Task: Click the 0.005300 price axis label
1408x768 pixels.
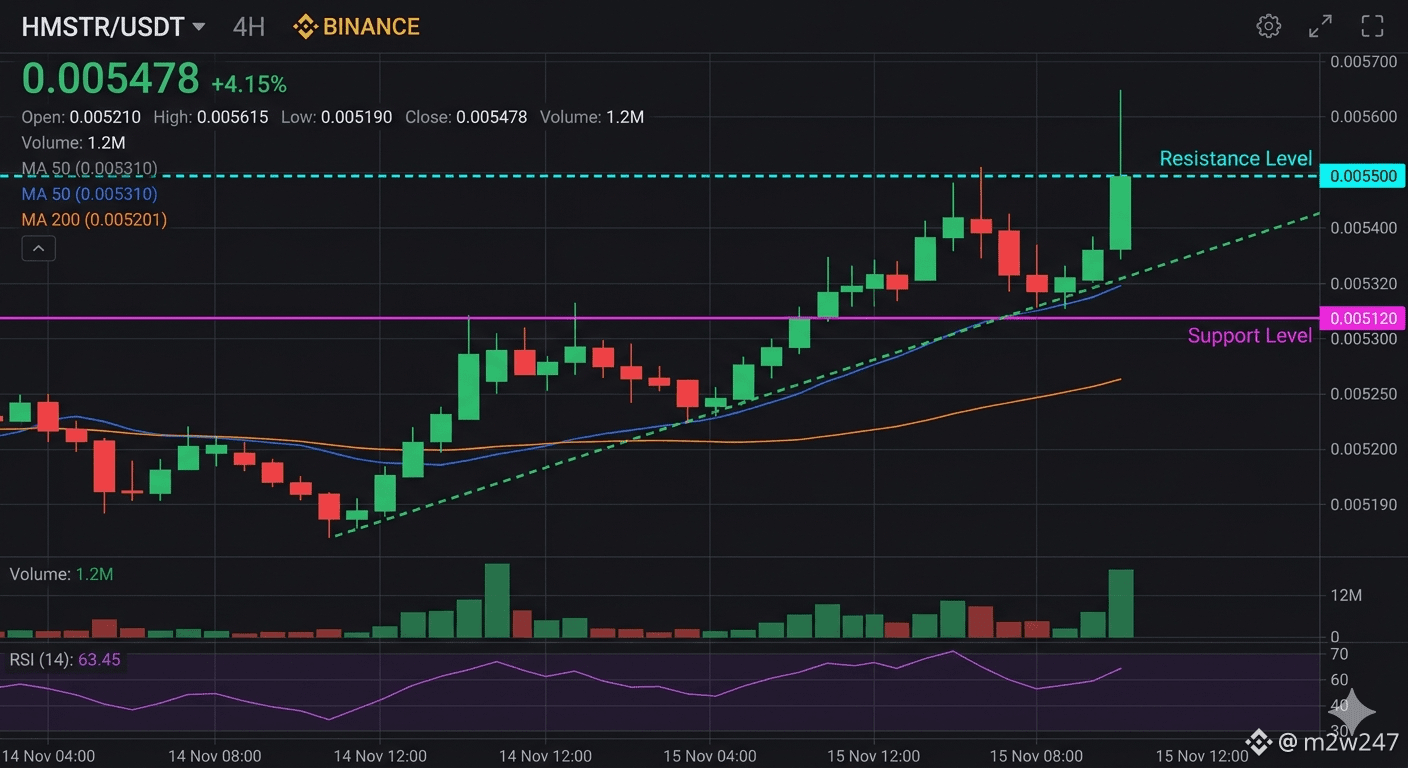Action: [x=1363, y=339]
